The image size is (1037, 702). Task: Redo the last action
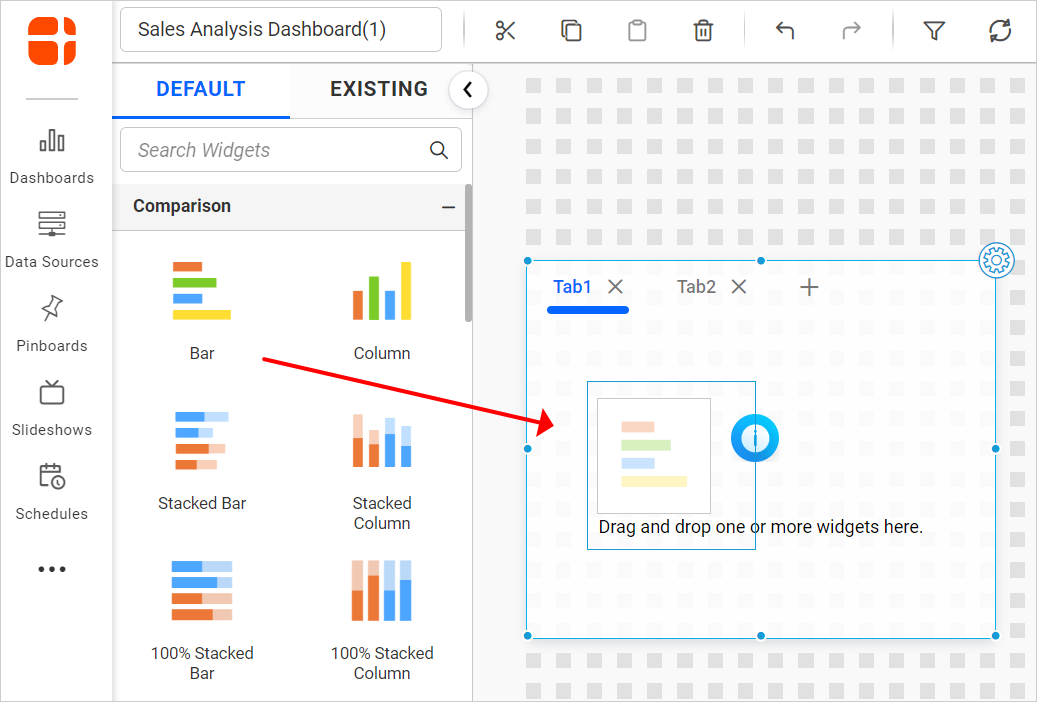tap(851, 31)
